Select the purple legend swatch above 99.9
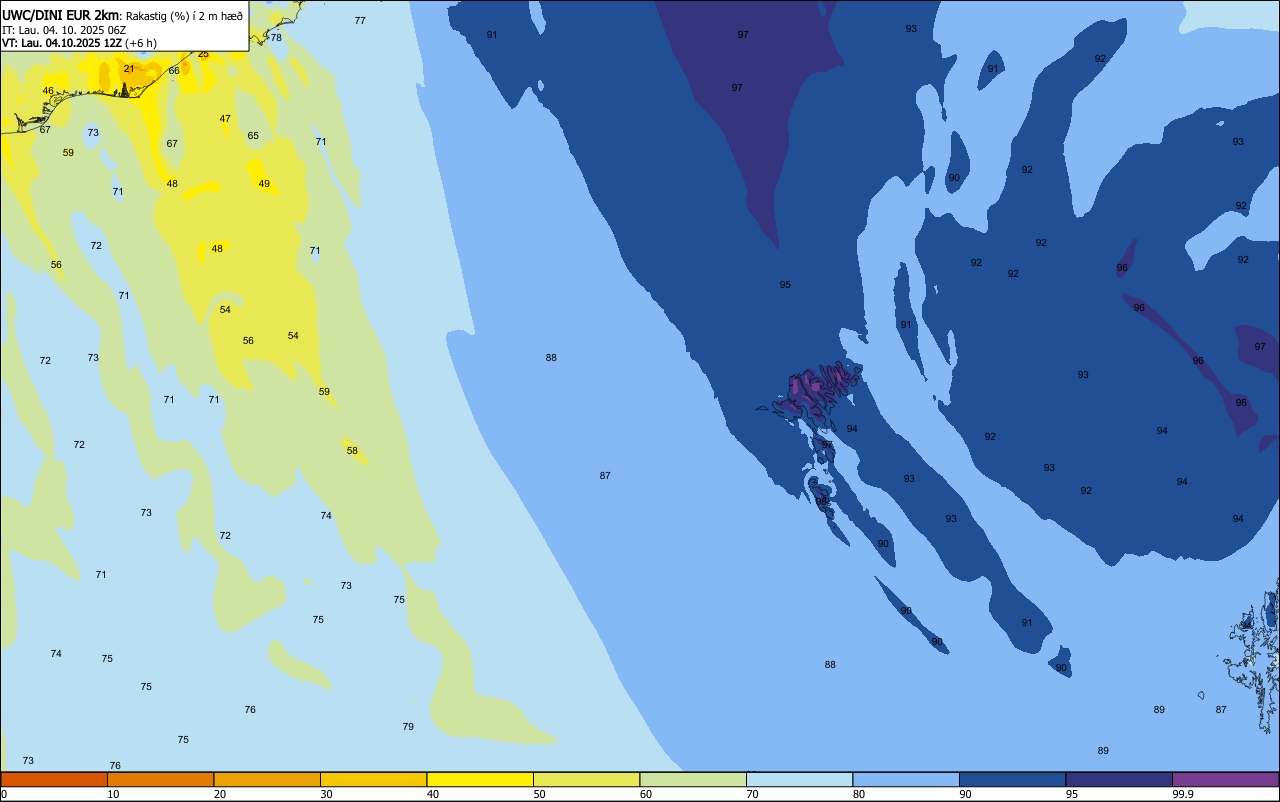Viewport: 1280px width, 802px height. tap(1225, 779)
